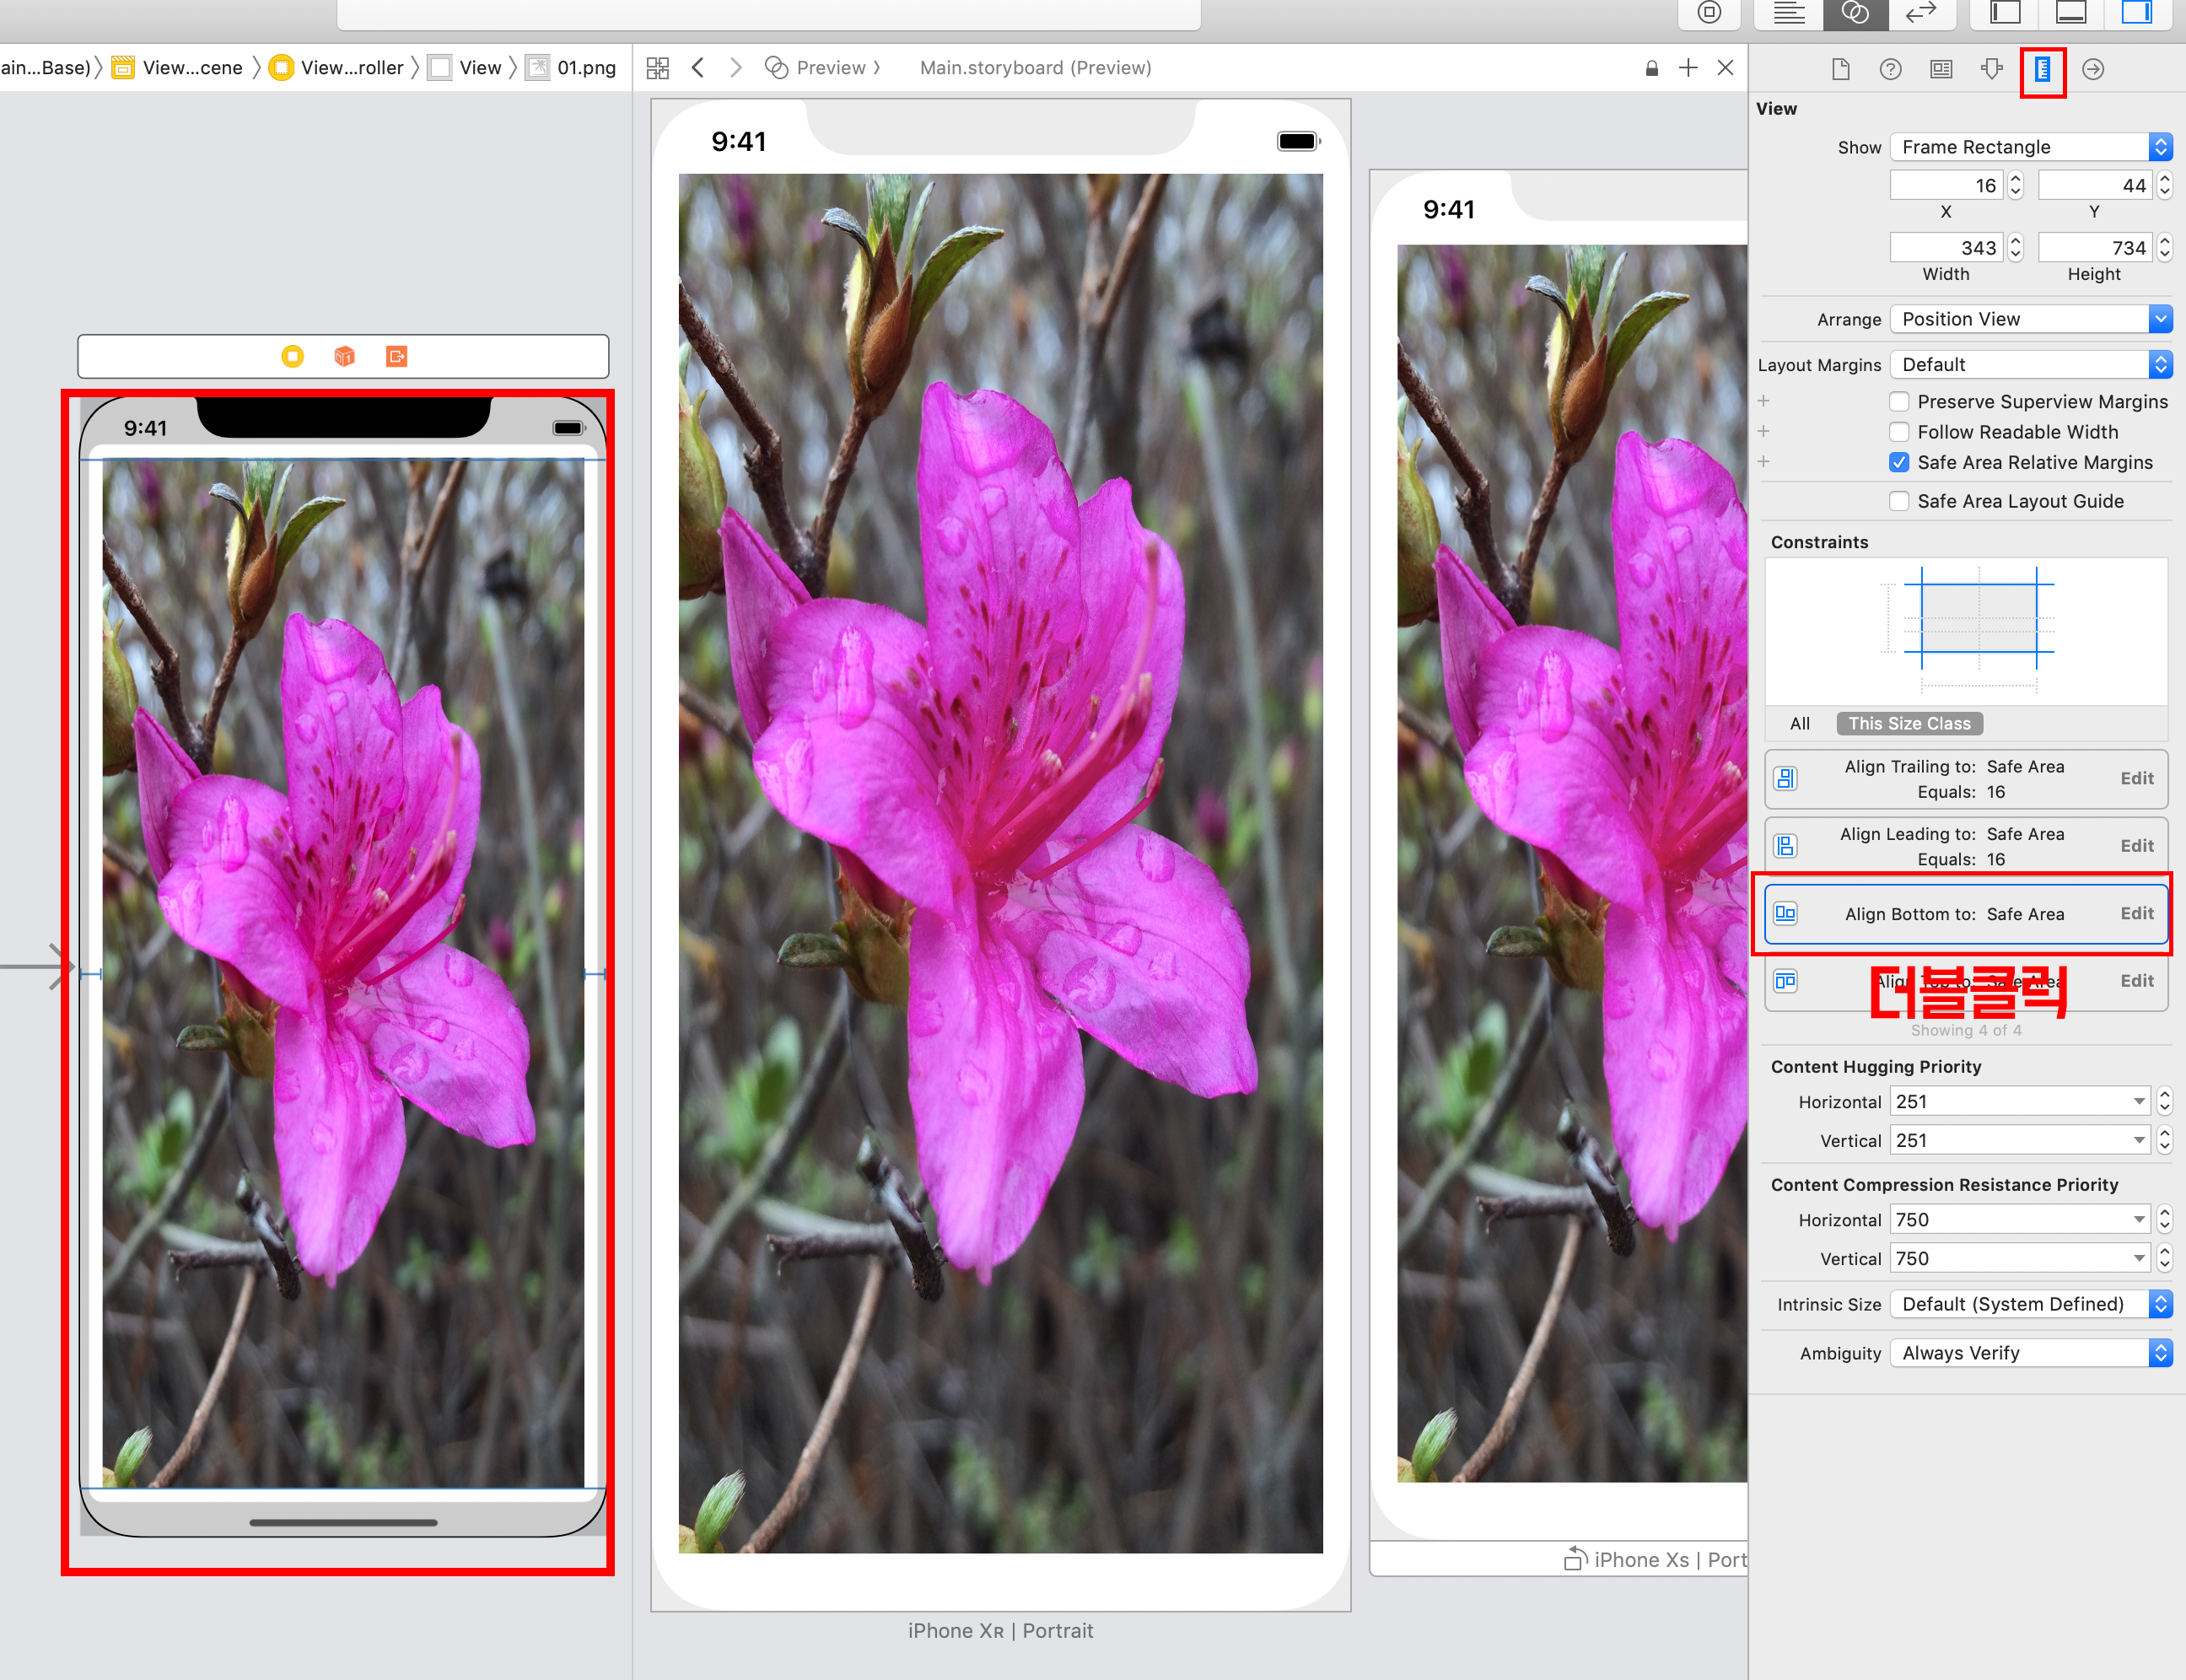Open the Show Frame Rectangle dropdown
This screenshot has width=2186, height=1680.
[2030, 147]
